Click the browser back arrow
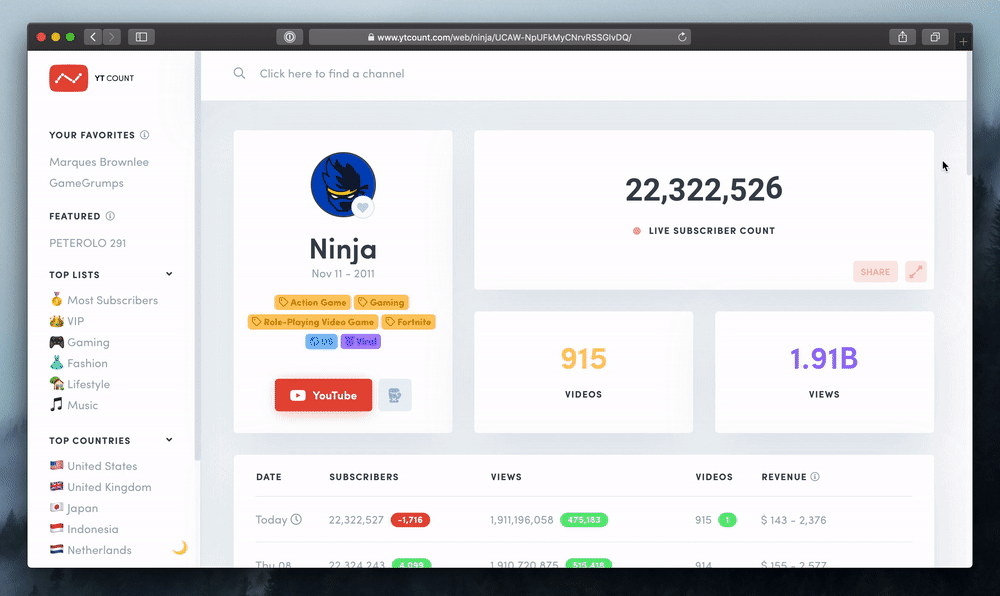 tap(93, 37)
